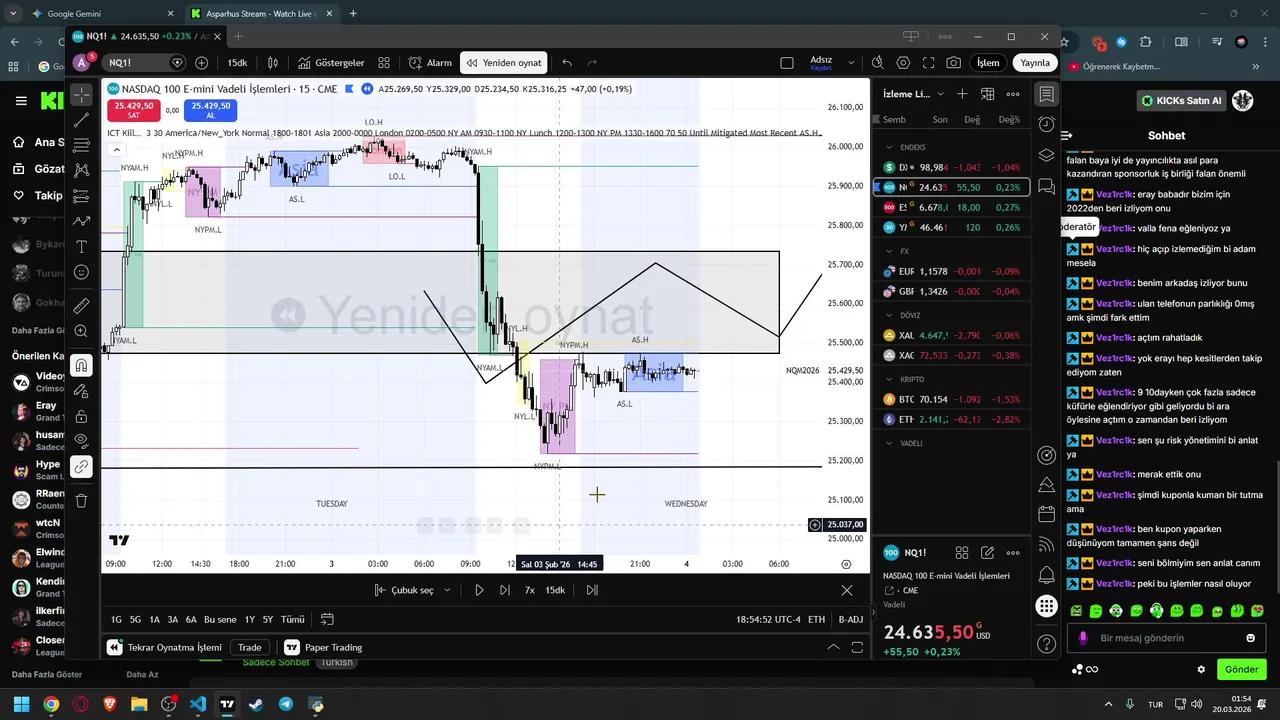Collapse the indicator legend arrow

click(116, 150)
